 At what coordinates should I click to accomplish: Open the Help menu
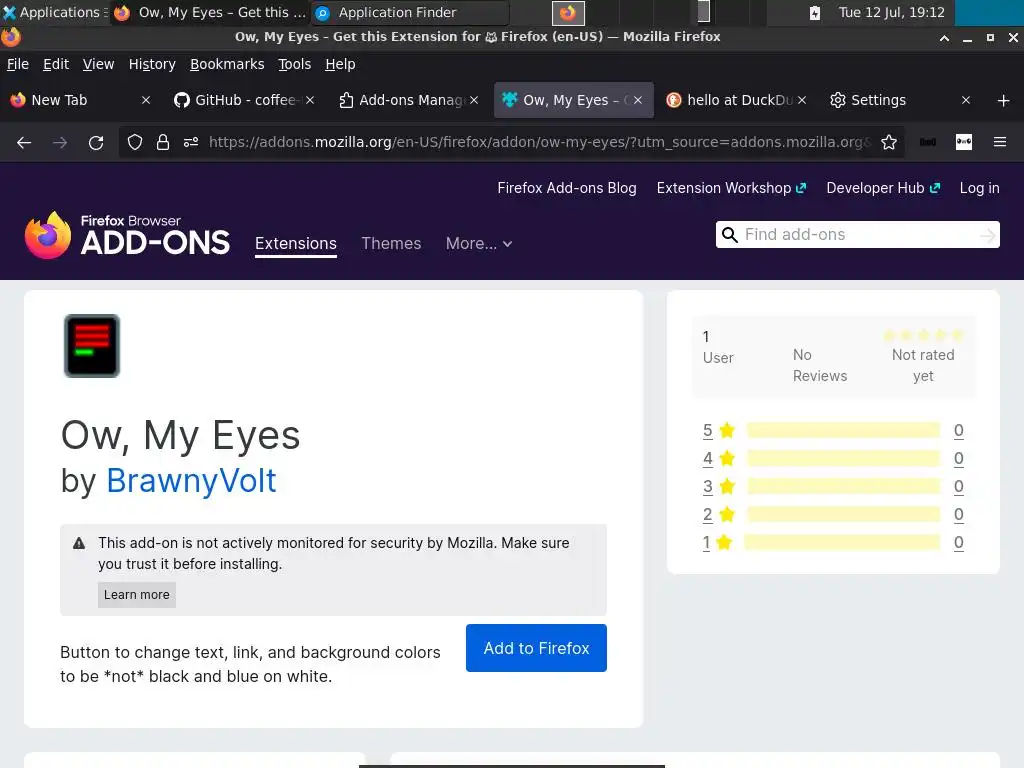[340, 64]
